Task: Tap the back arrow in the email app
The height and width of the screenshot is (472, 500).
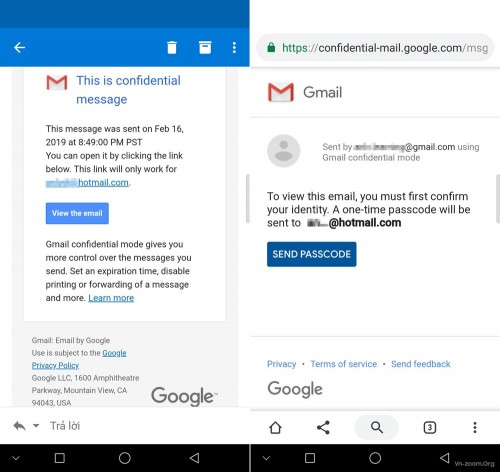Action: pos(19,48)
